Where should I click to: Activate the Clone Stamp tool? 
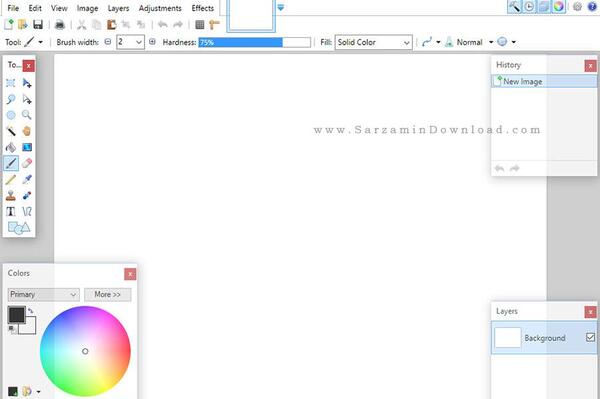pos(11,195)
